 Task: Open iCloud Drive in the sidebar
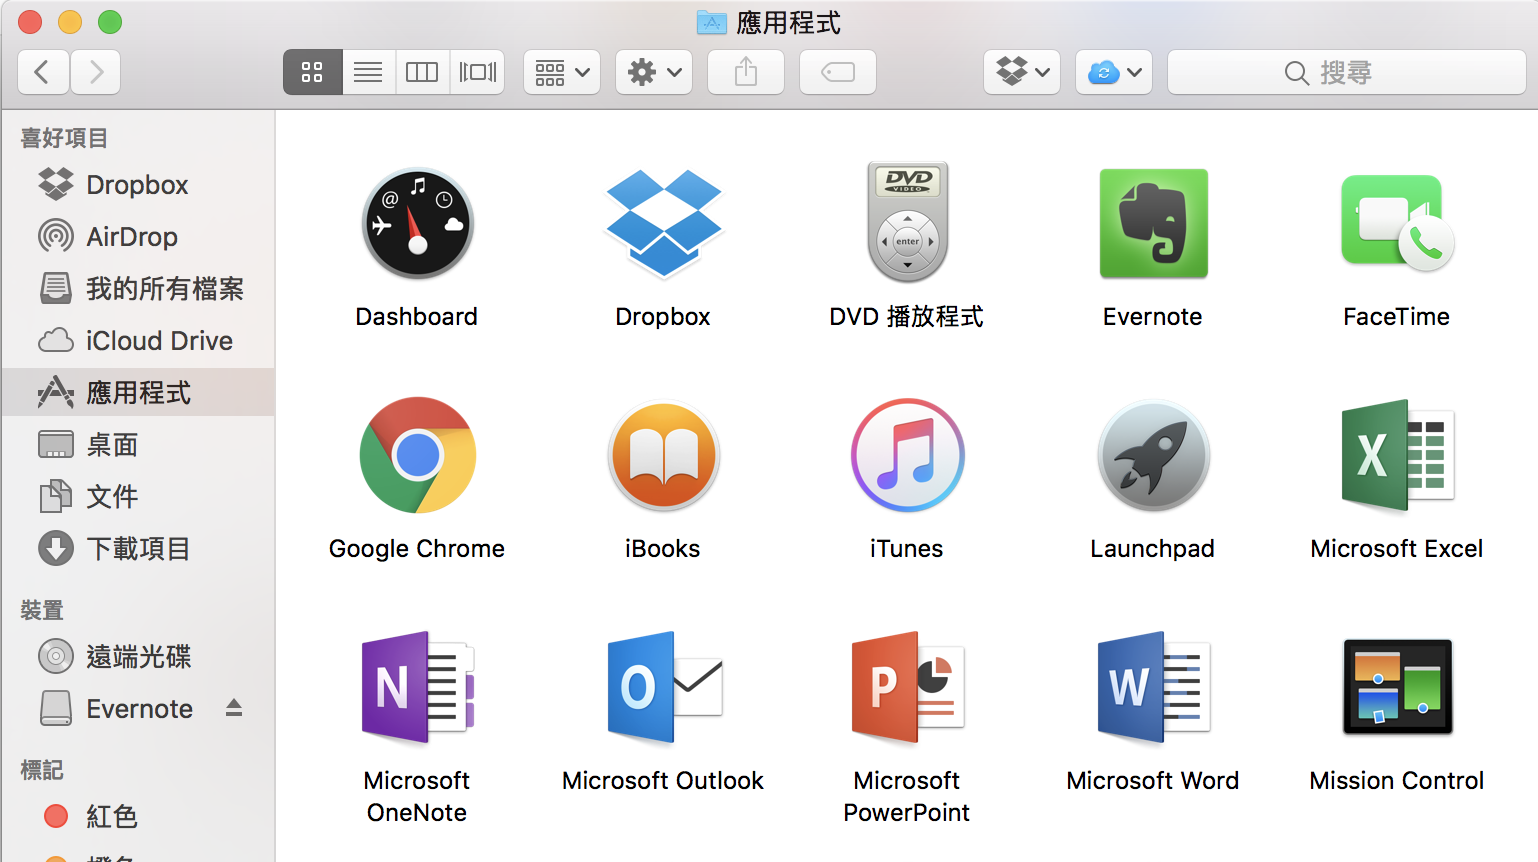click(138, 340)
